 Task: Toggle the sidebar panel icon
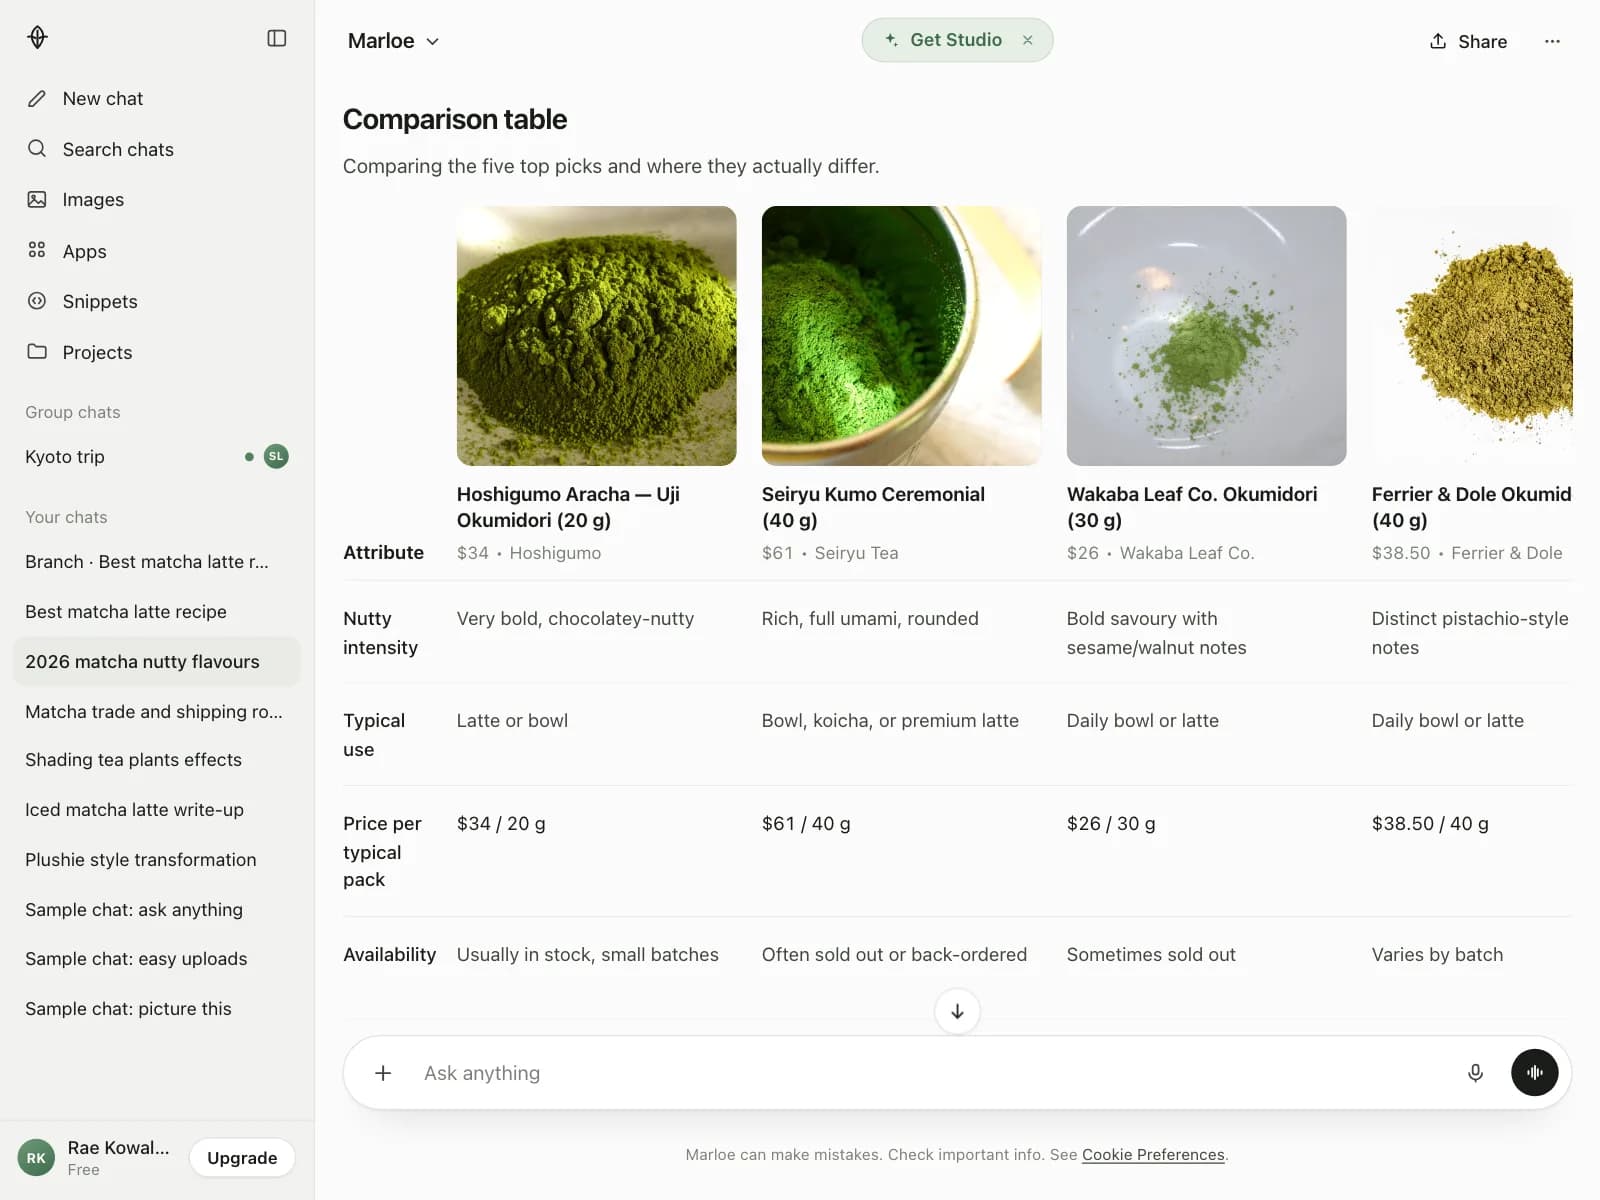[277, 38]
